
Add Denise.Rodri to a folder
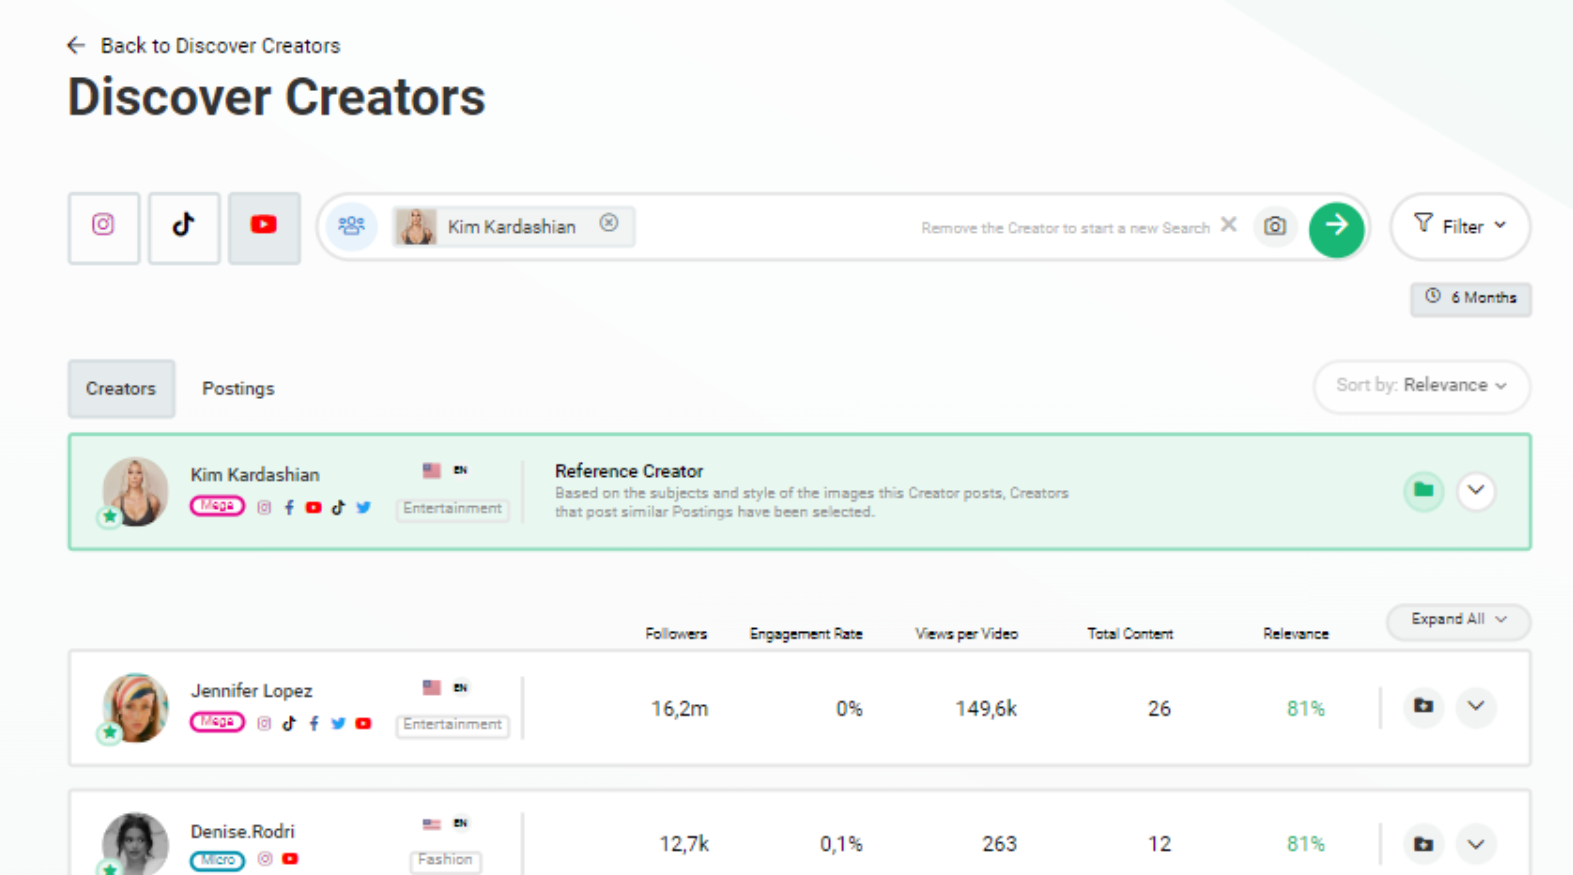1423,844
